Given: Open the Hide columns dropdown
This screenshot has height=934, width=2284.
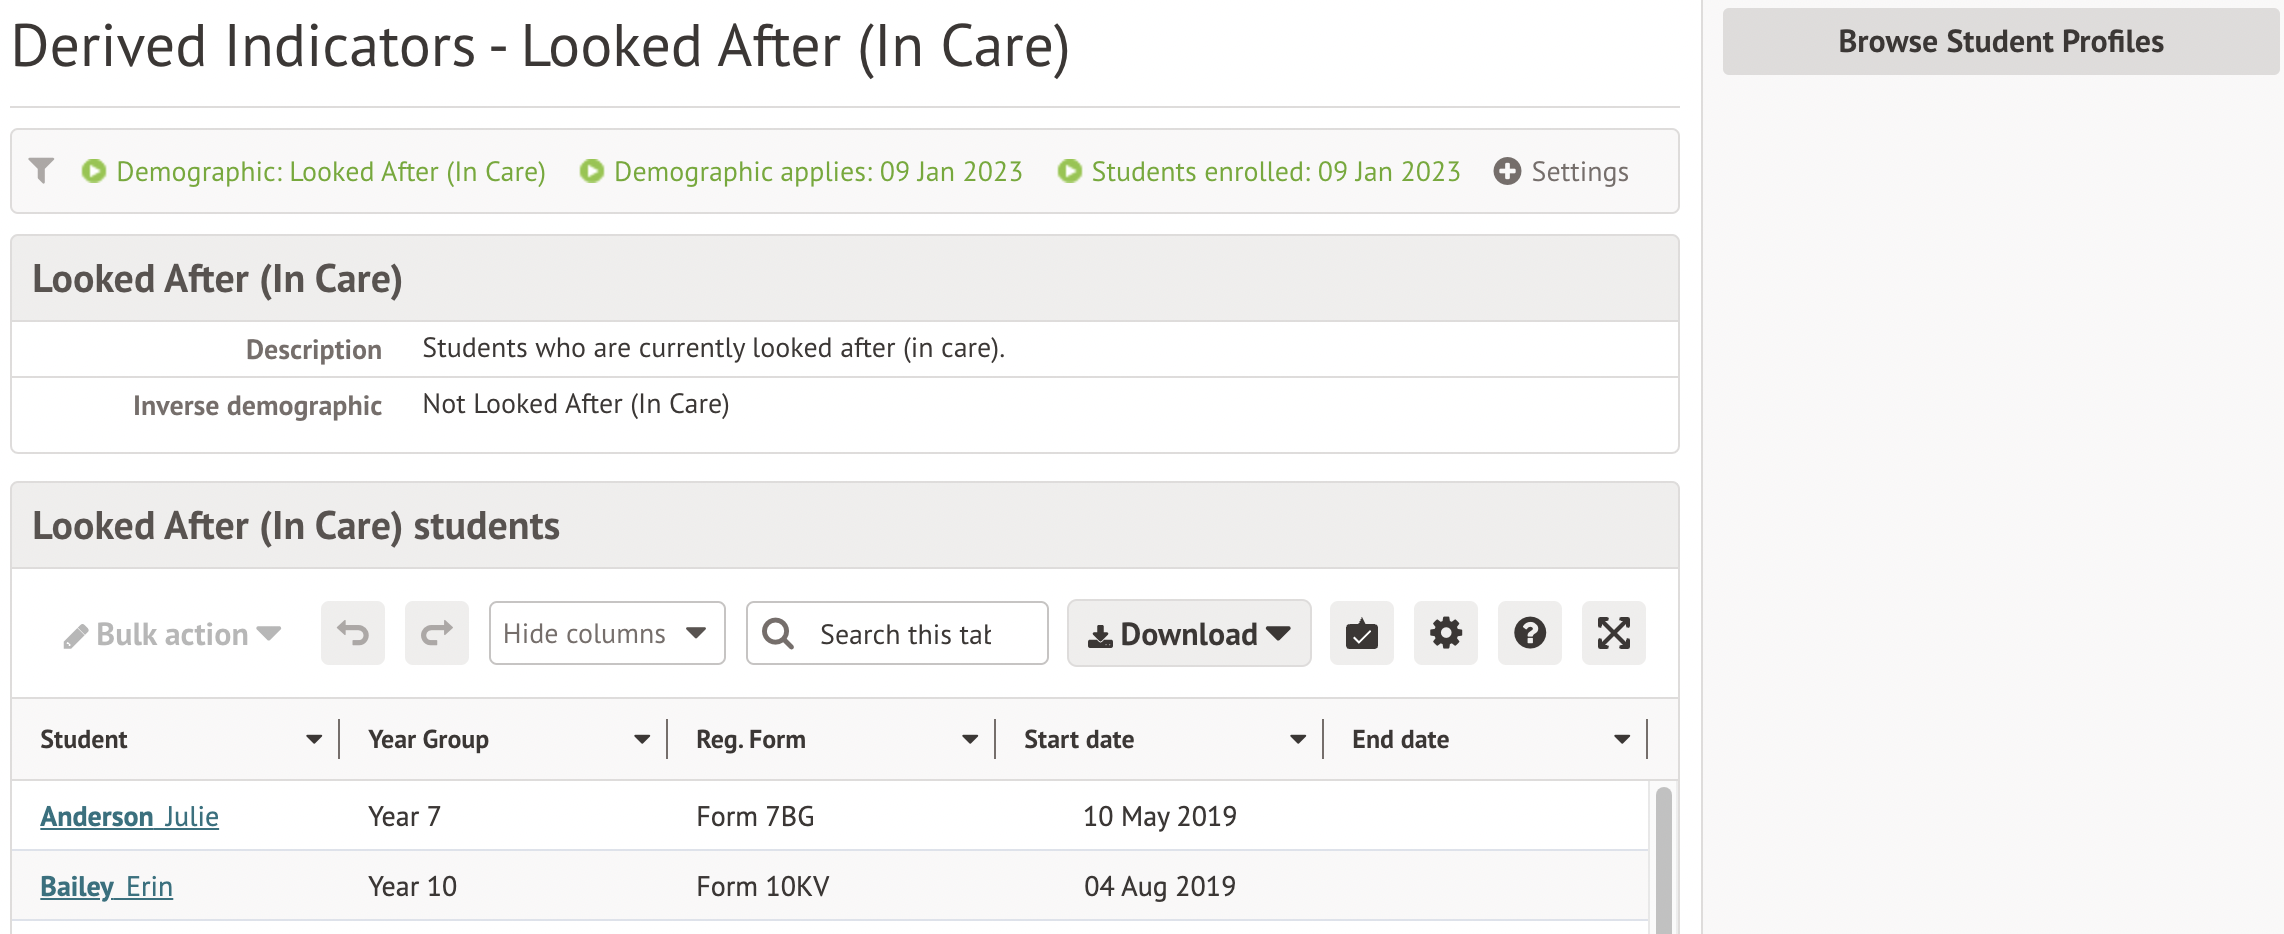Looking at the screenshot, I should coord(606,634).
